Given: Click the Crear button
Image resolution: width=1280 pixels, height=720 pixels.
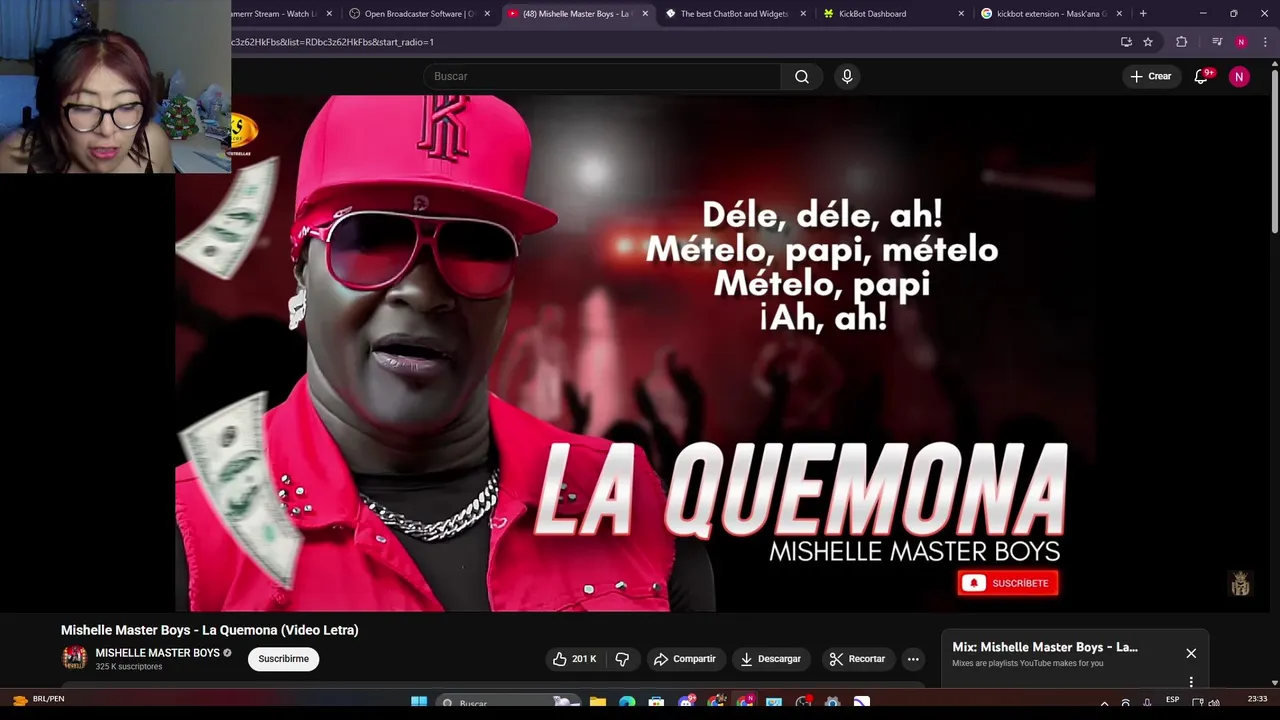Looking at the screenshot, I should coord(1150,76).
